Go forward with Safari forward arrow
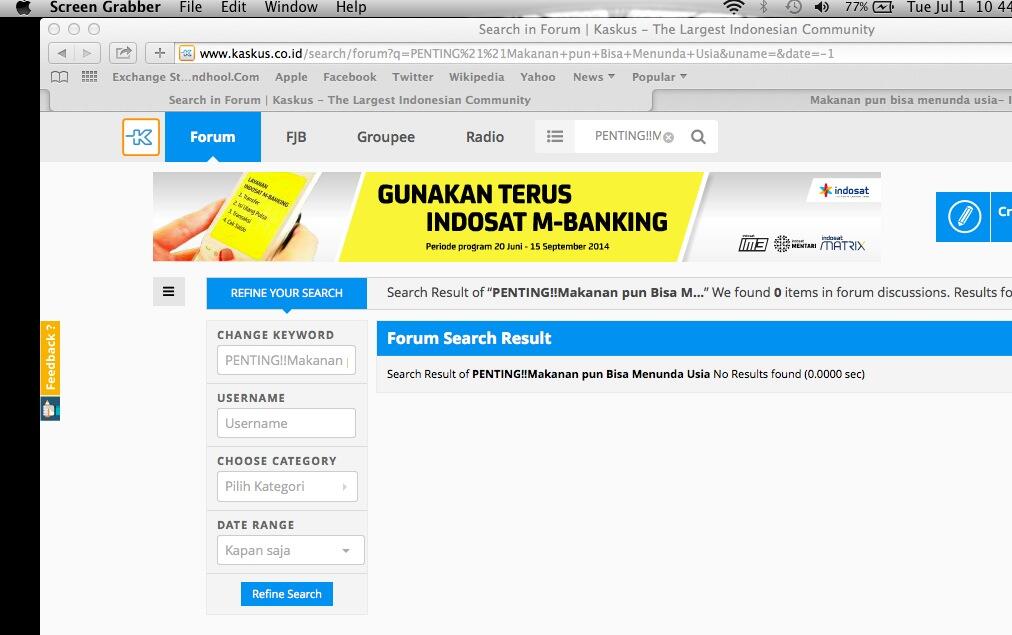The height and width of the screenshot is (635, 1012). 87,53
